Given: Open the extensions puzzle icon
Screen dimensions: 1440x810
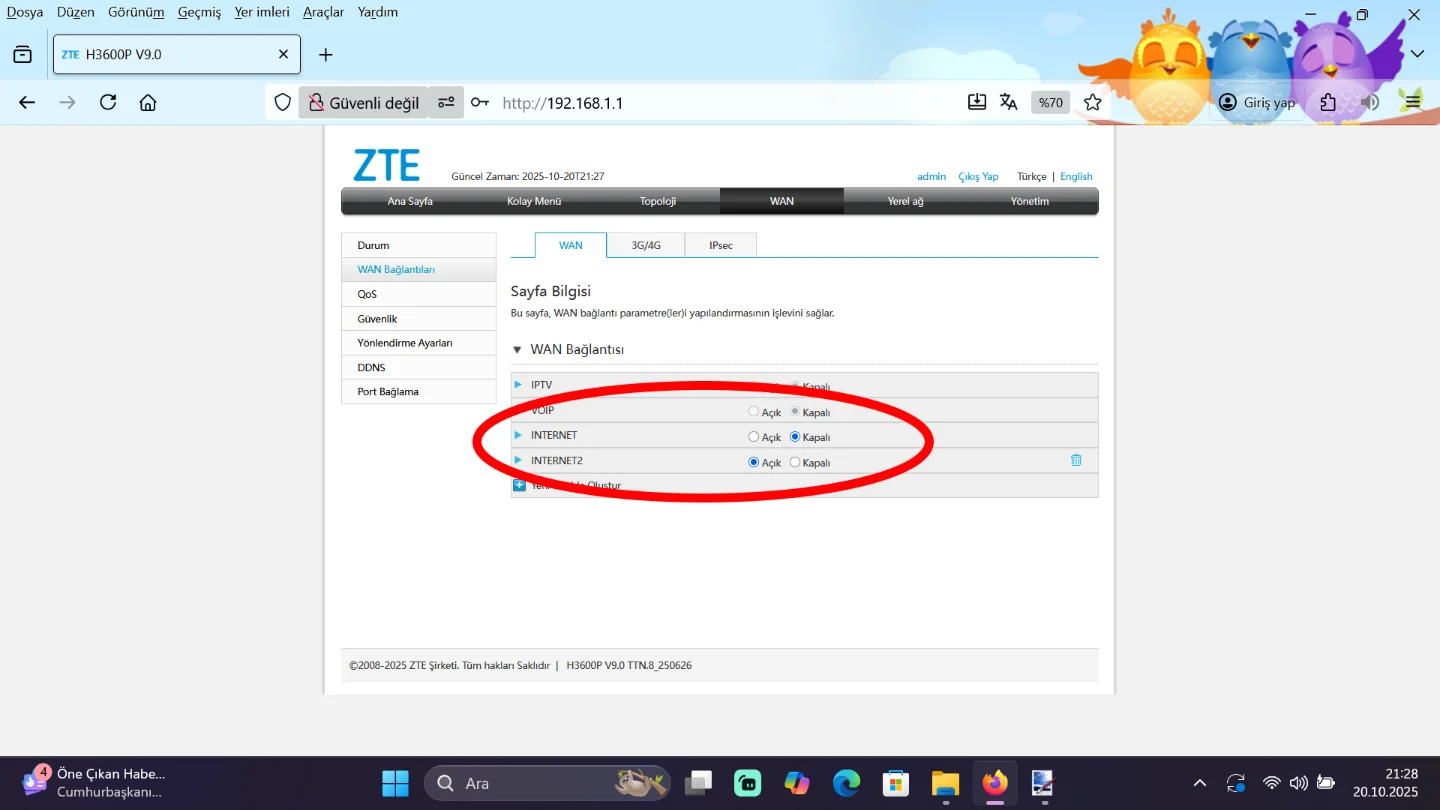Looking at the screenshot, I should (x=1328, y=102).
